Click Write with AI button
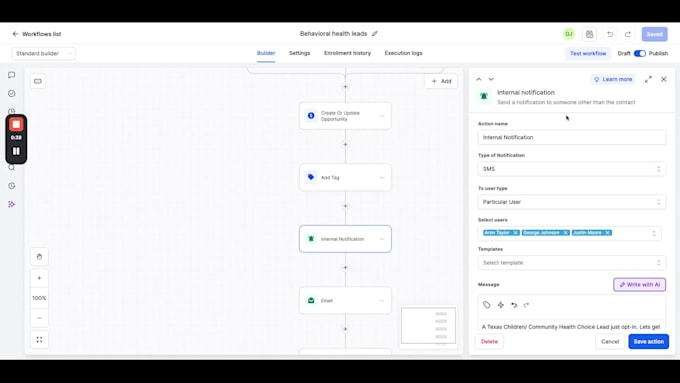The image size is (680, 383). pos(639,285)
